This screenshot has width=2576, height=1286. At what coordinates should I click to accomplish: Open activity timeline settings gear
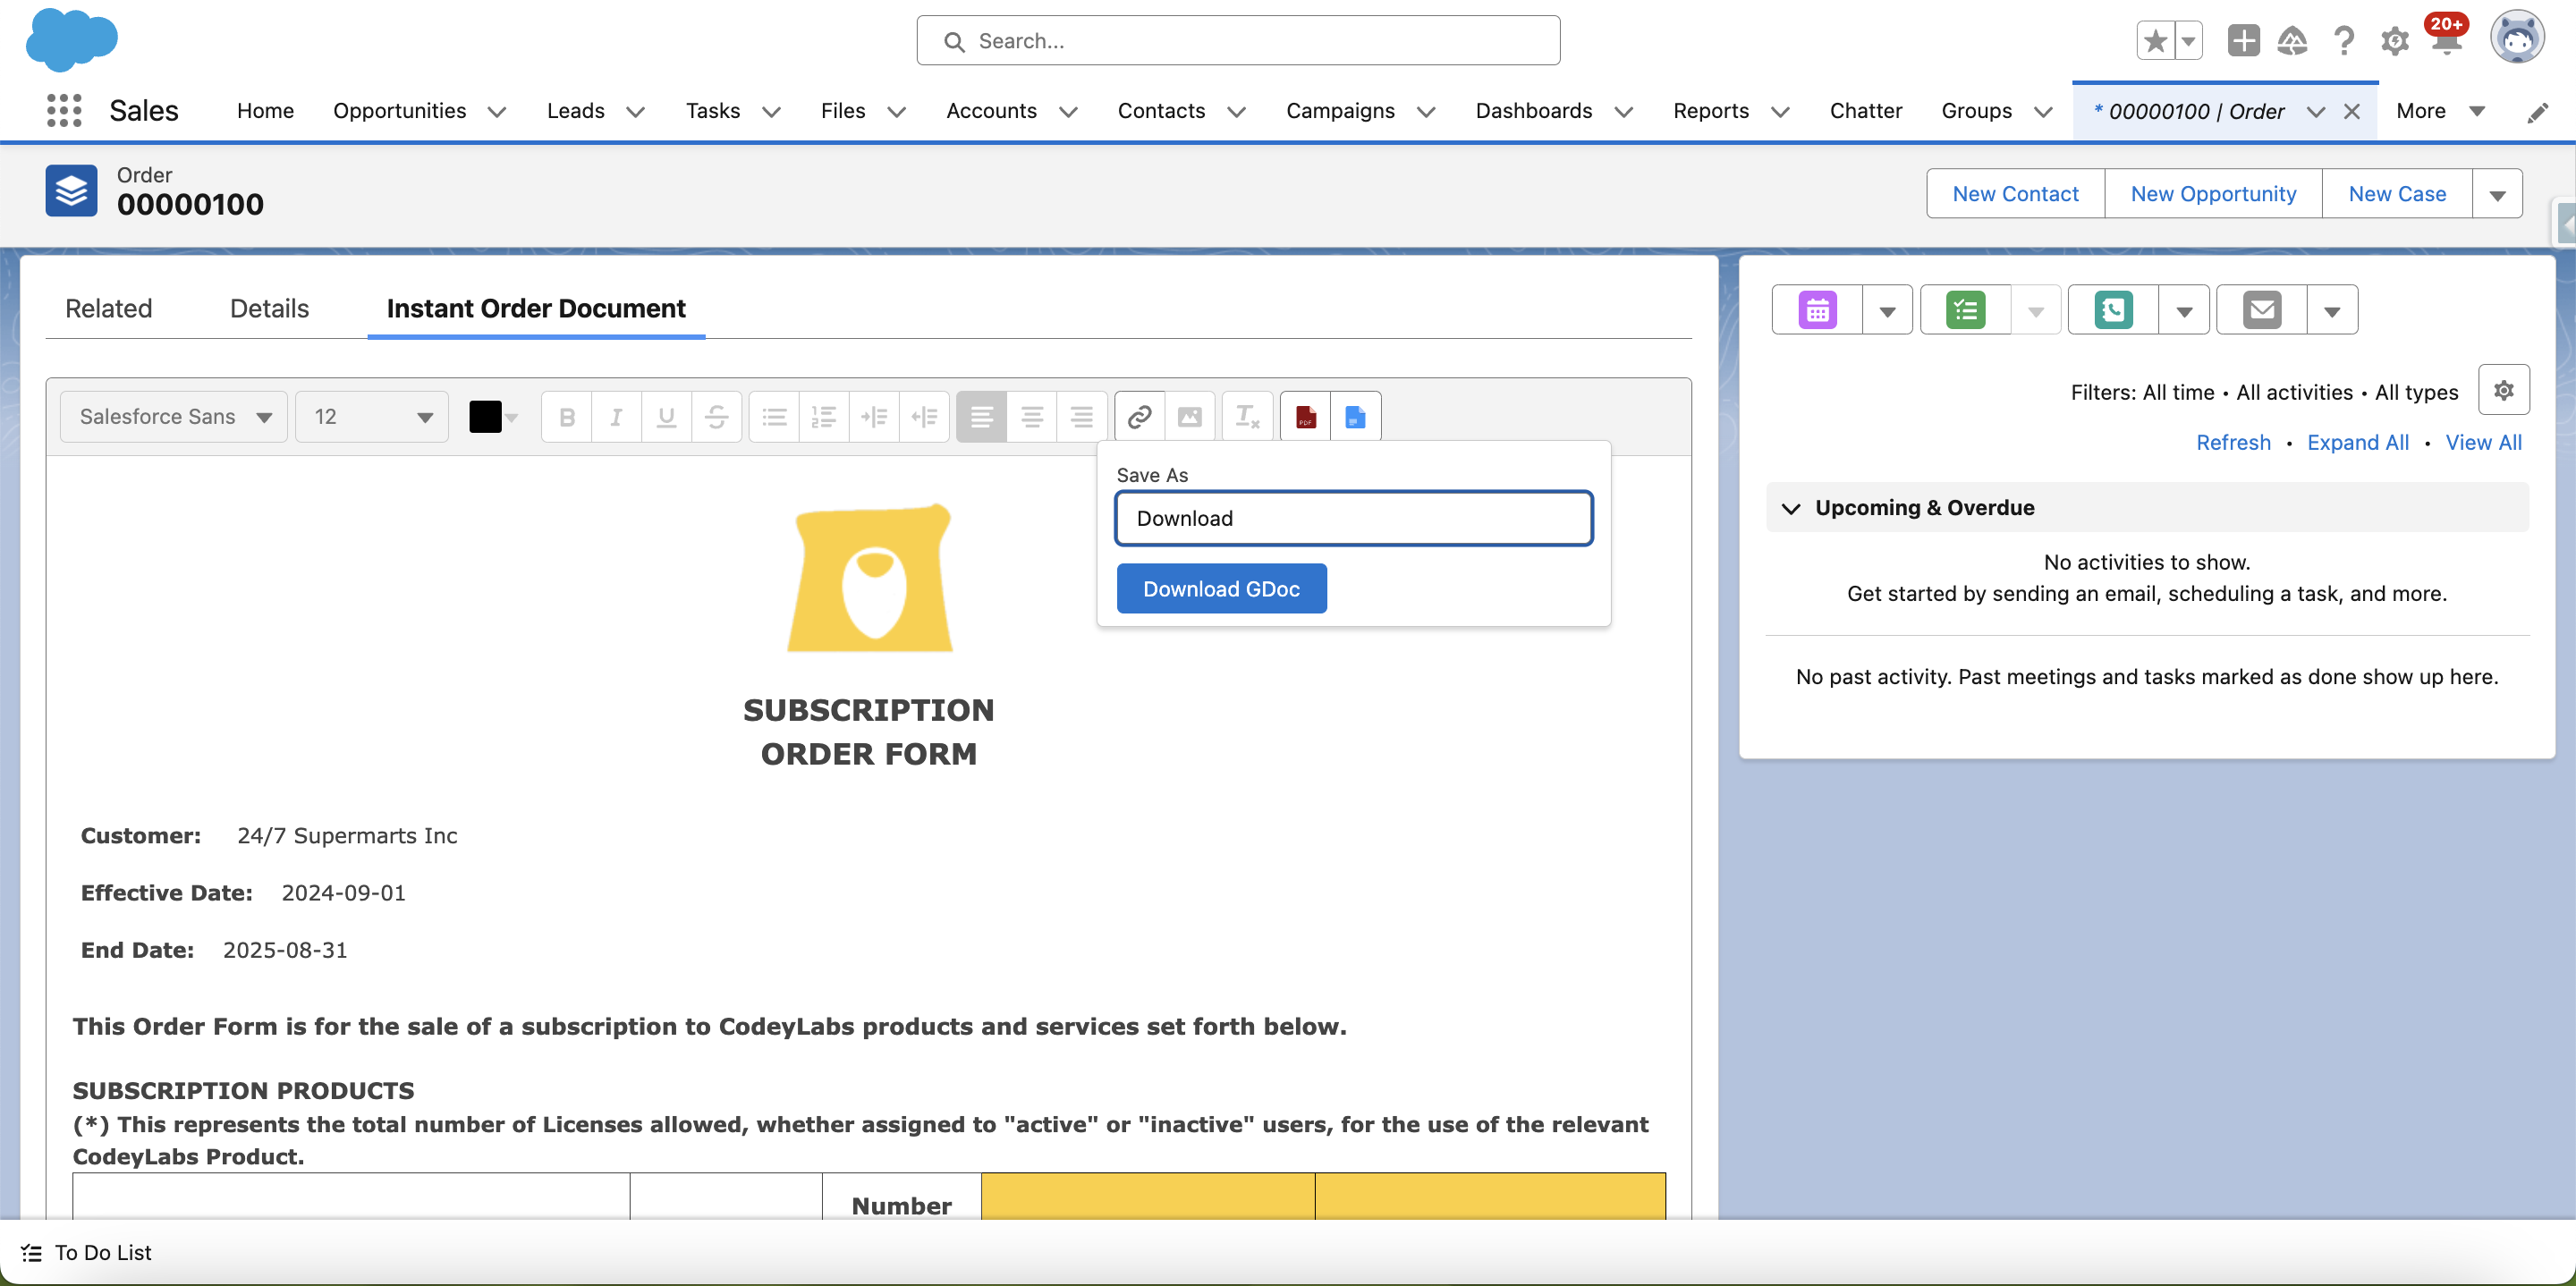point(2503,391)
